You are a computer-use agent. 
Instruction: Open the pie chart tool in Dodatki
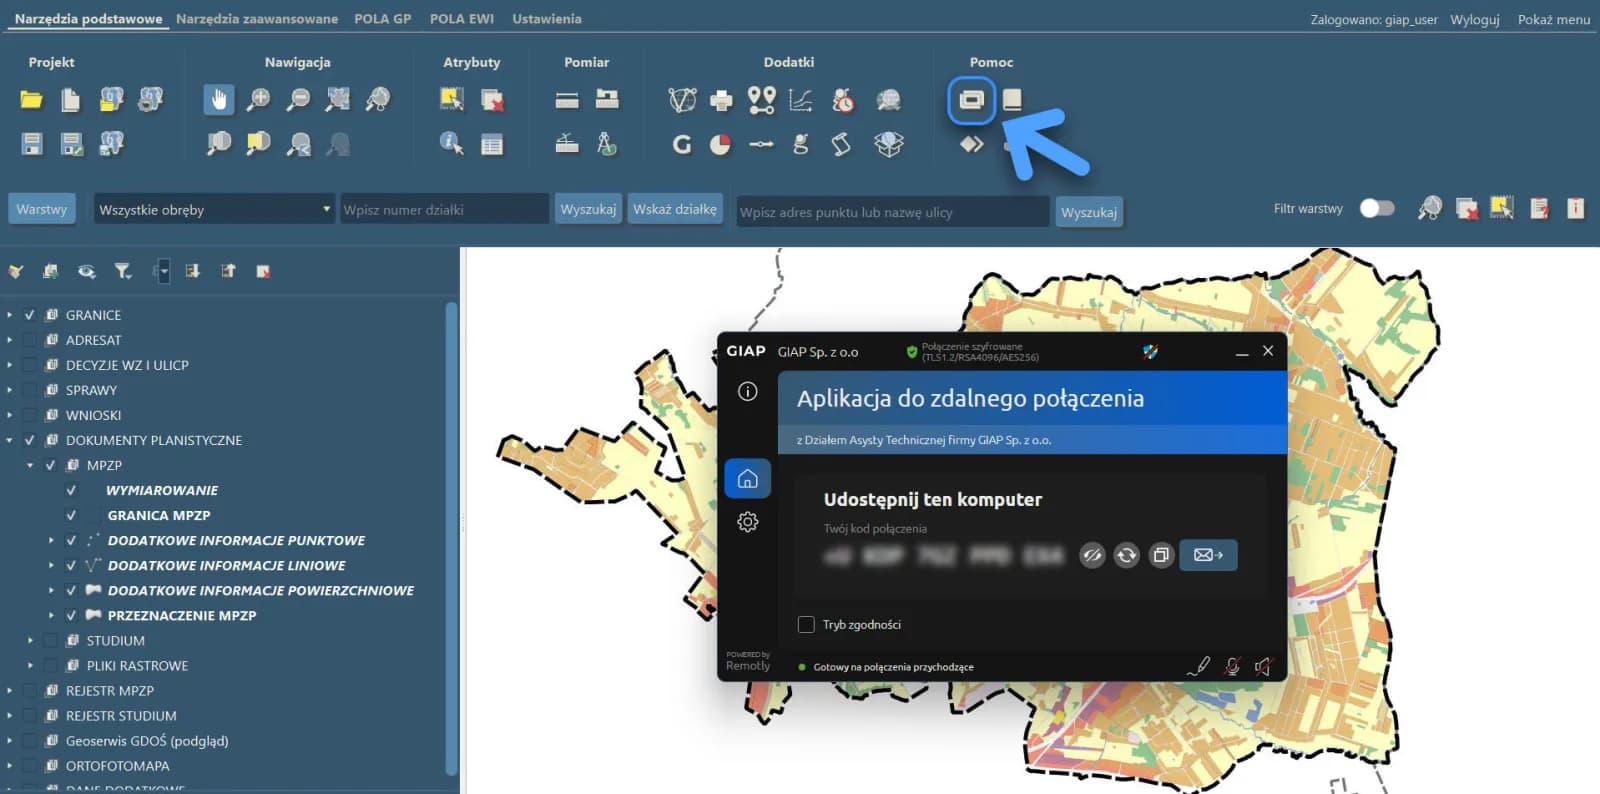[x=720, y=145]
